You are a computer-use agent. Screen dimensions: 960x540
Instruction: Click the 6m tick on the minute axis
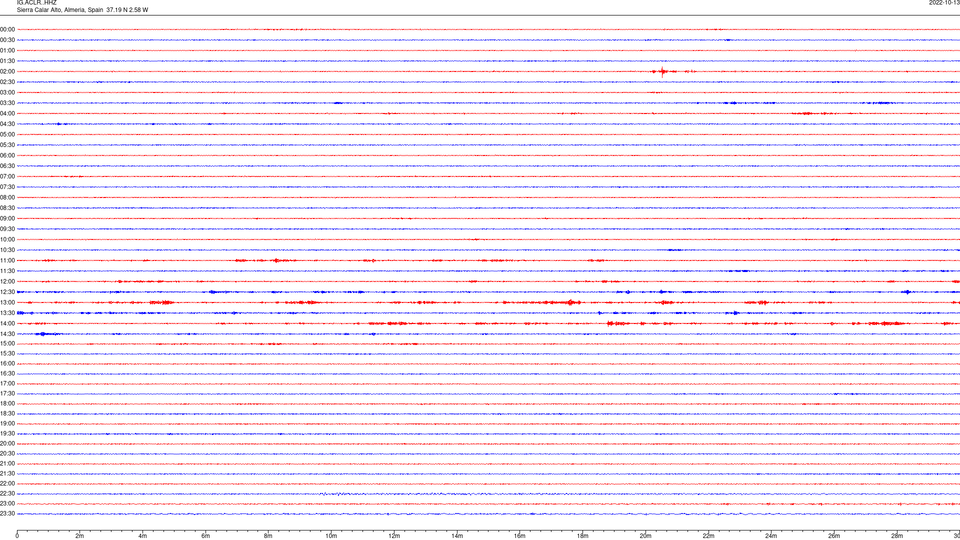click(x=206, y=536)
